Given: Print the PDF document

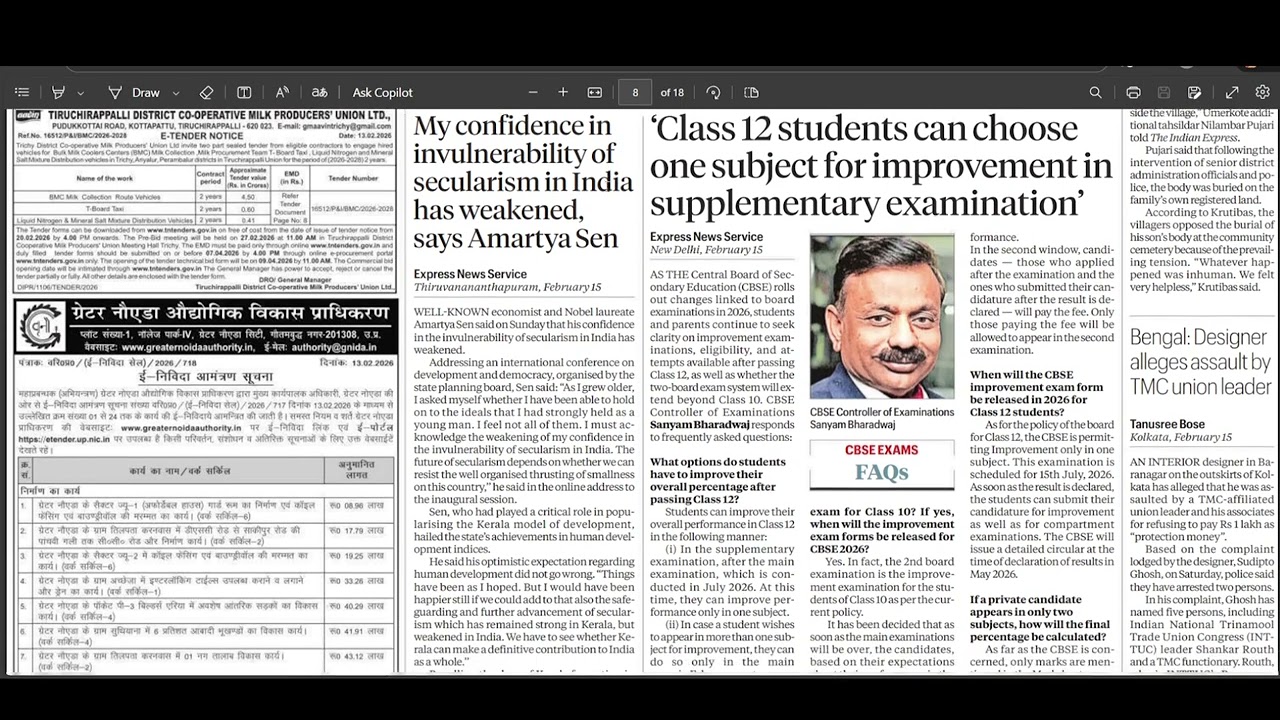Looking at the screenshot, I should click(1133, 92).
